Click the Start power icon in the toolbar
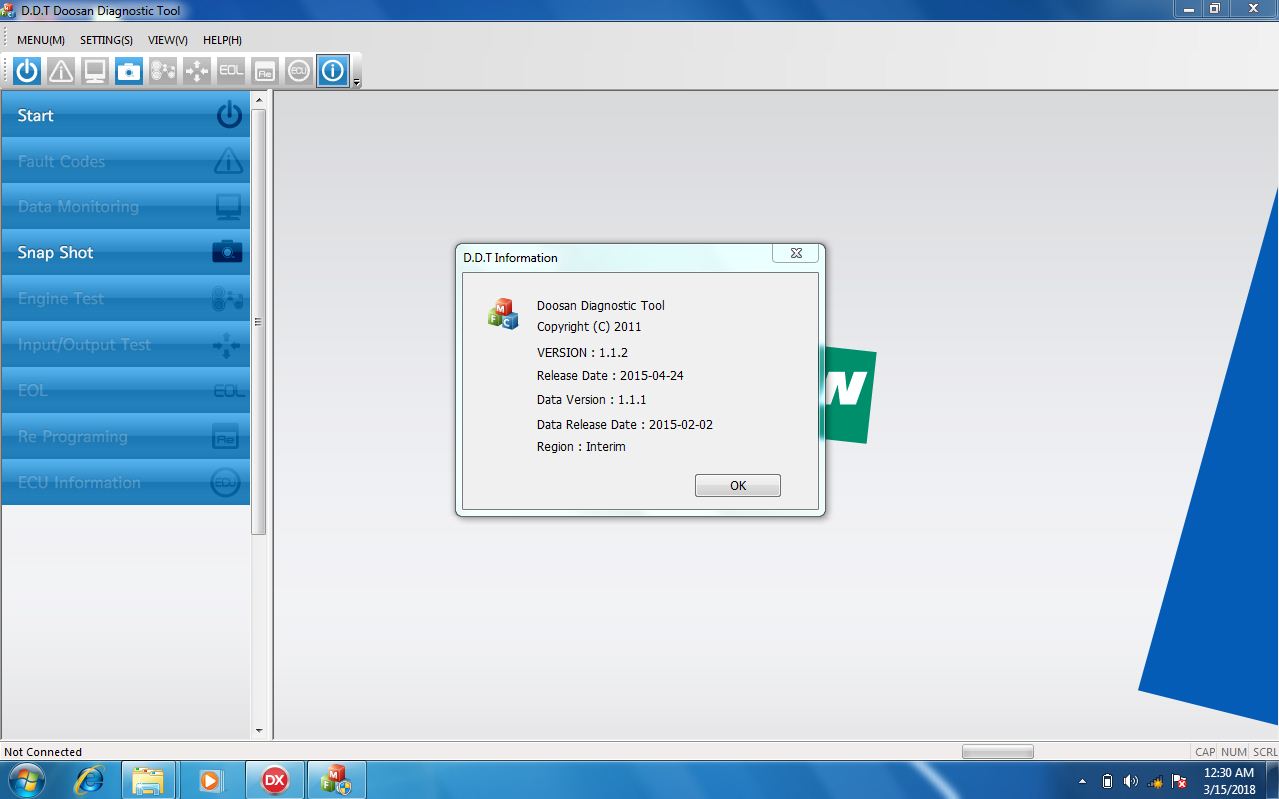The height and width of the screenshot is (799, 1279). coord(27,71)
